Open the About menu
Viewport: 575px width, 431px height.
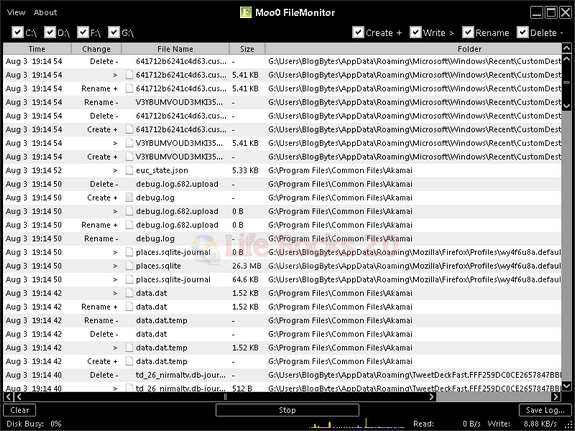coord(45,12)
